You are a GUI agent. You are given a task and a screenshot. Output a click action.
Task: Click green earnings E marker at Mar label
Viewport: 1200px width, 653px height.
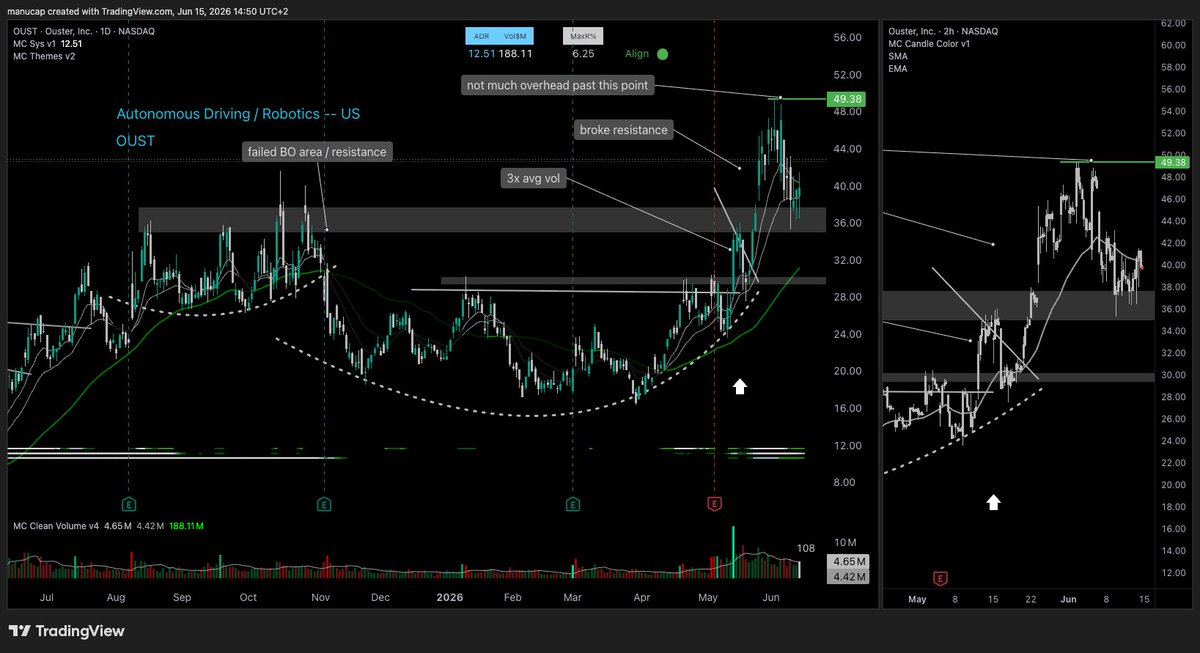[x=573, y=502]
